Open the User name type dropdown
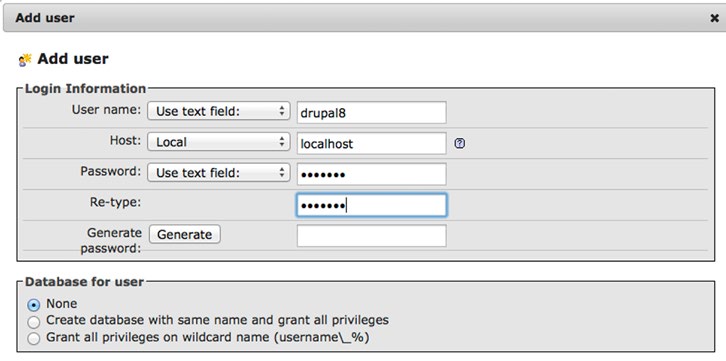The image size is (726, 361). (x=219, y=111)
